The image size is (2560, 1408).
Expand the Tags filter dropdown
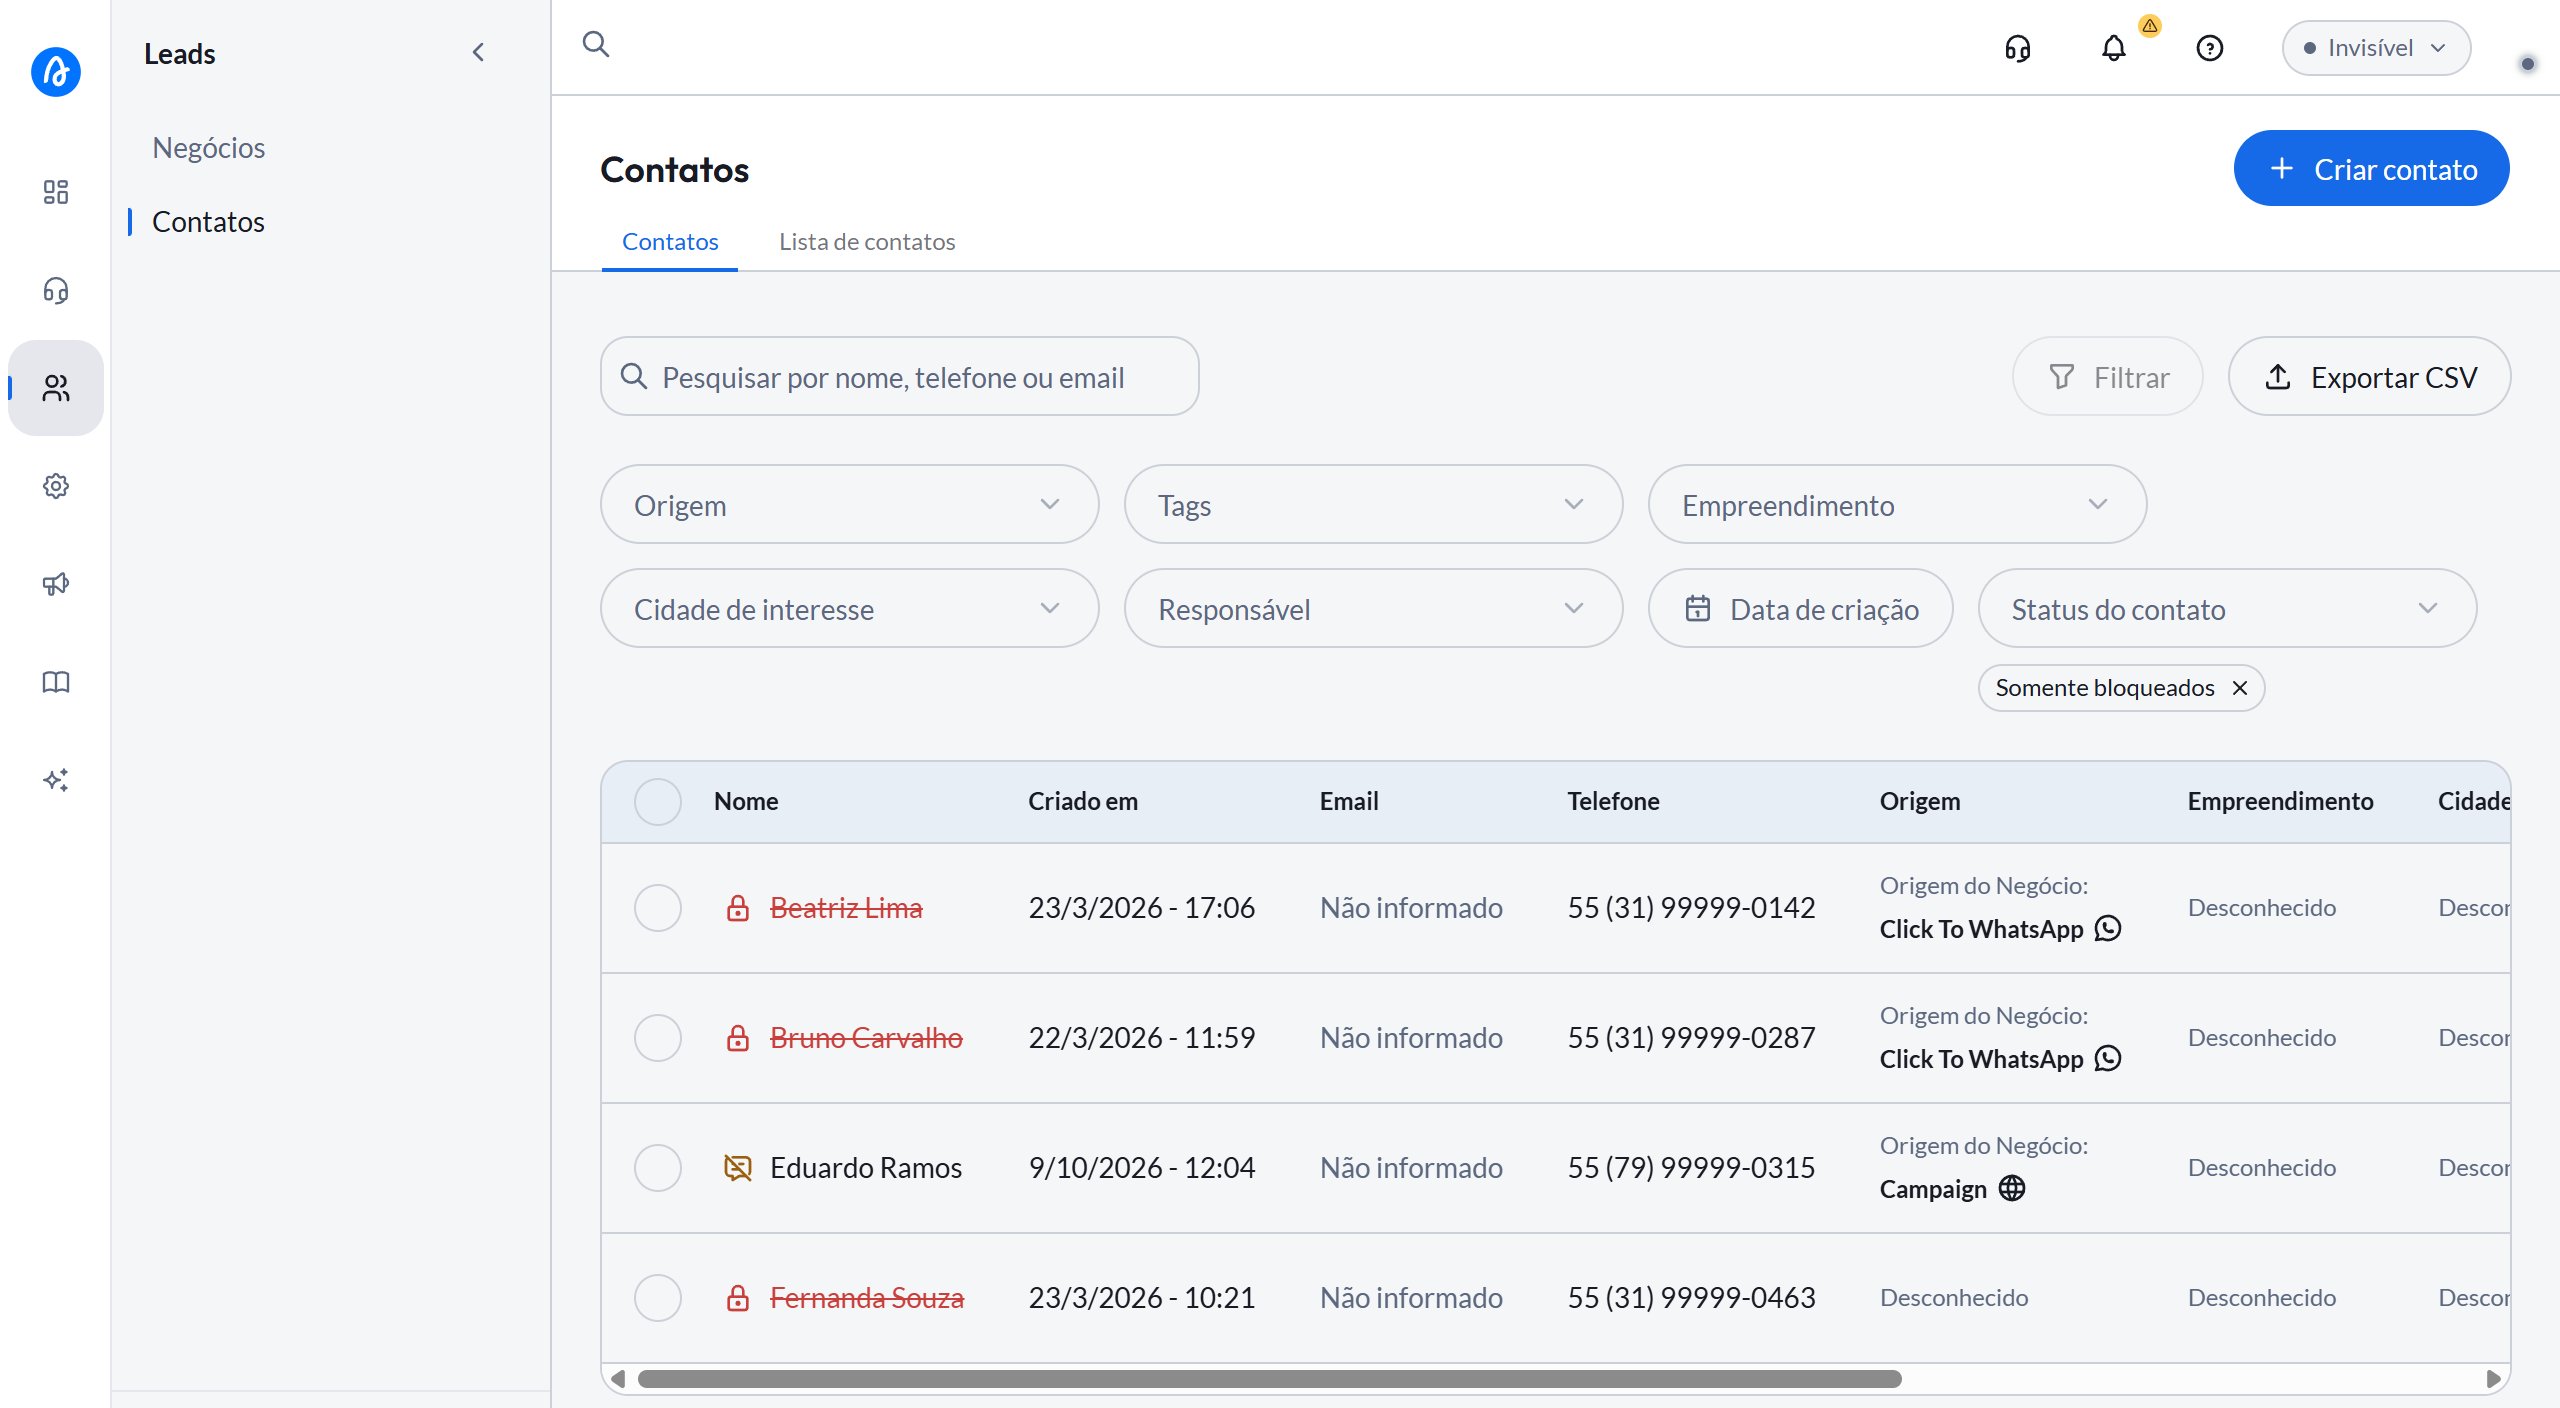click(1374, 504)
